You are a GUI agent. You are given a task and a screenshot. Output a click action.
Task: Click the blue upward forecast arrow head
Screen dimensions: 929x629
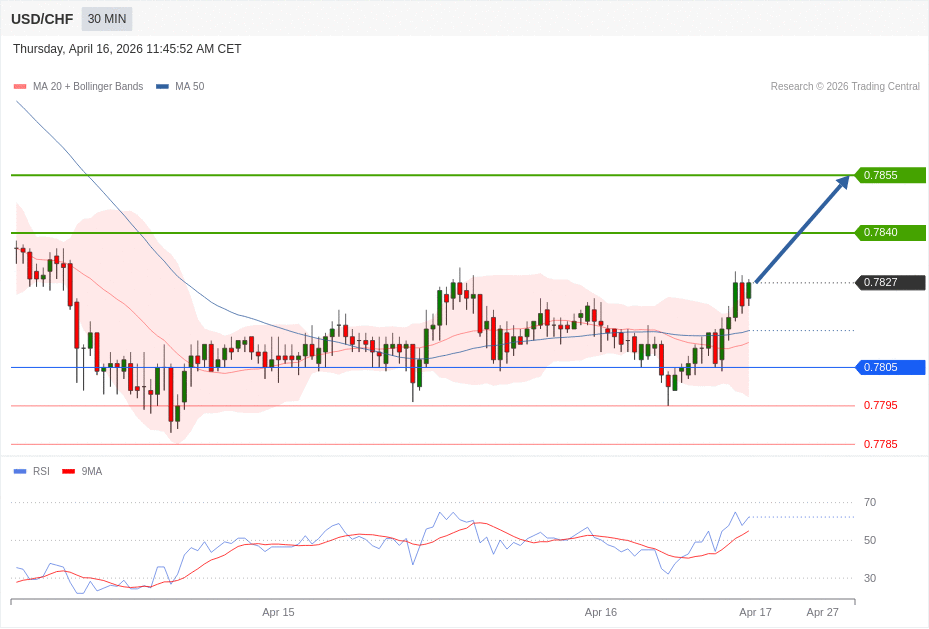click(843, 181)
